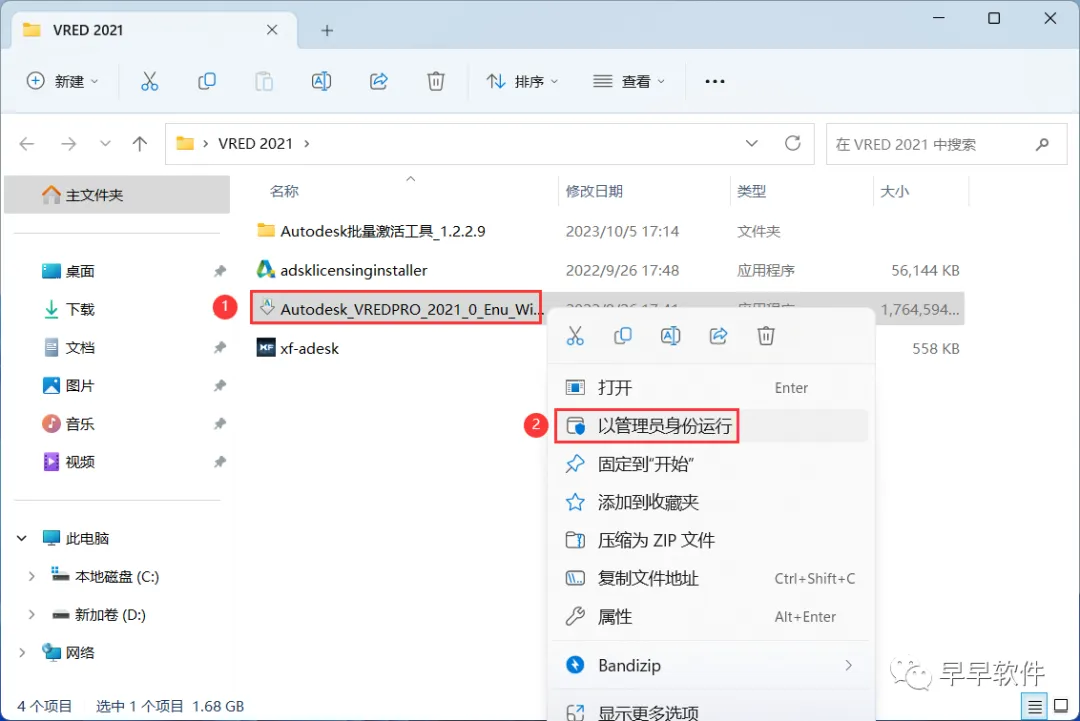Click the Copy icon in toolbar
The height and width of the screenshot is (721, 1080).
pyautogui.click(x=207, y=81)
